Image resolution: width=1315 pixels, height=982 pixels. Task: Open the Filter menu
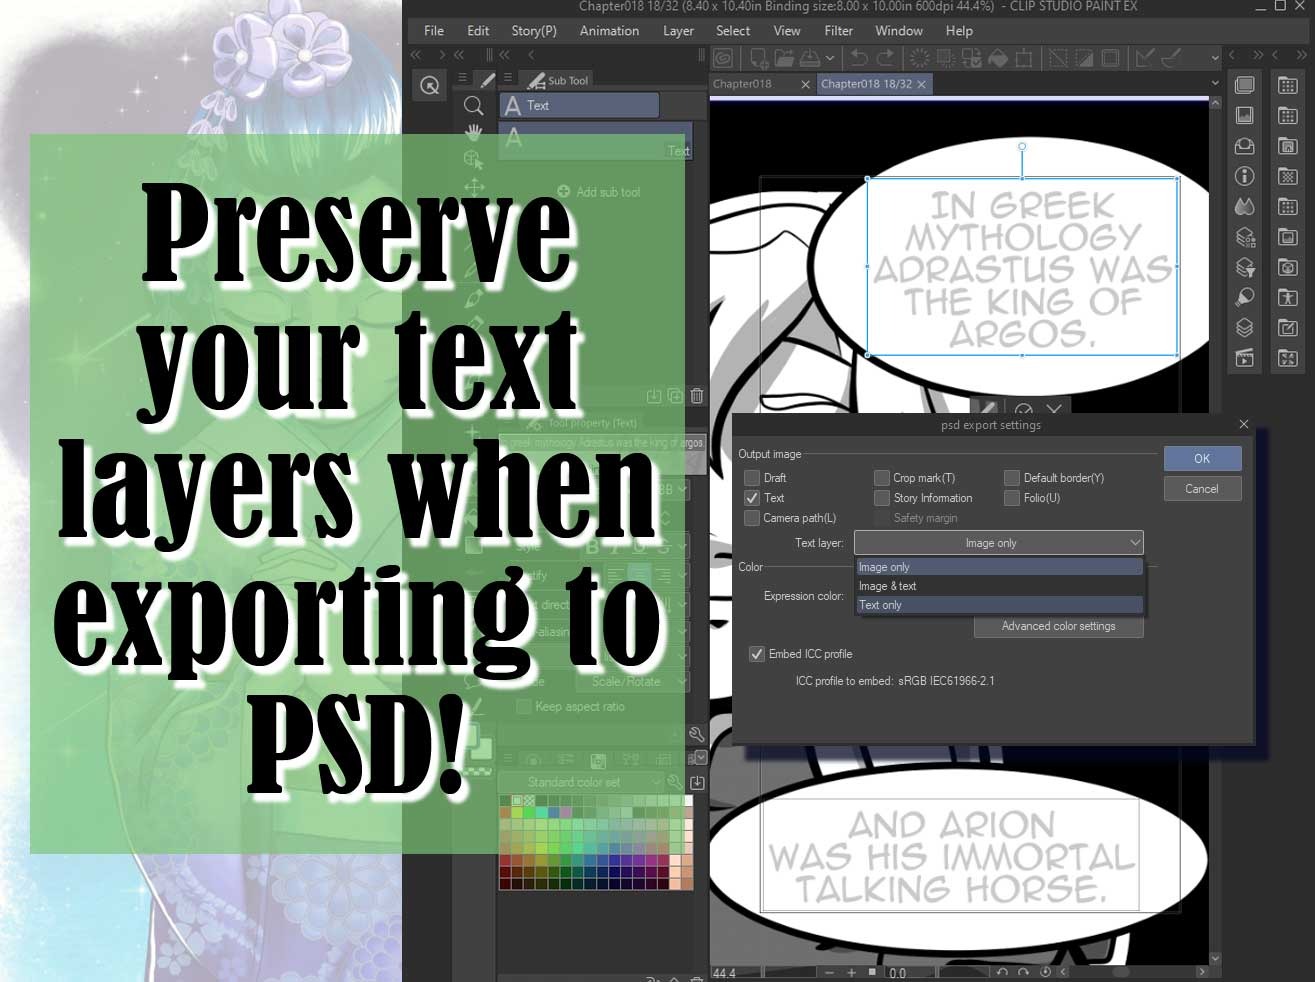tap(838, 31)
